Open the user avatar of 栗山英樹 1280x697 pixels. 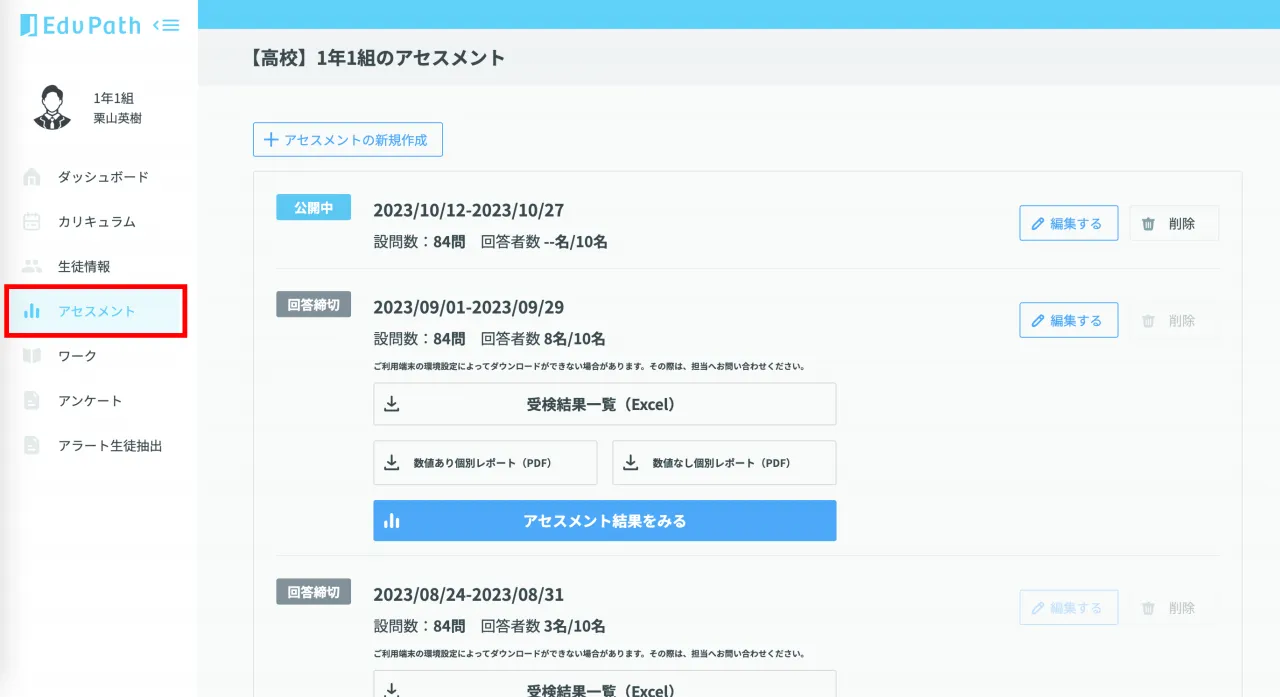52,108
